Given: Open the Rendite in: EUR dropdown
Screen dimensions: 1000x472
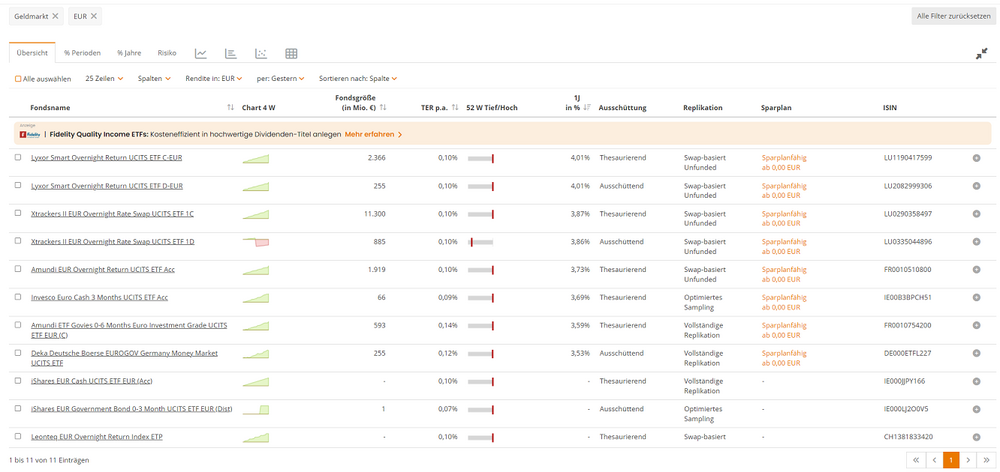Looking at the screenshot, I should click(x=213, y=78).
